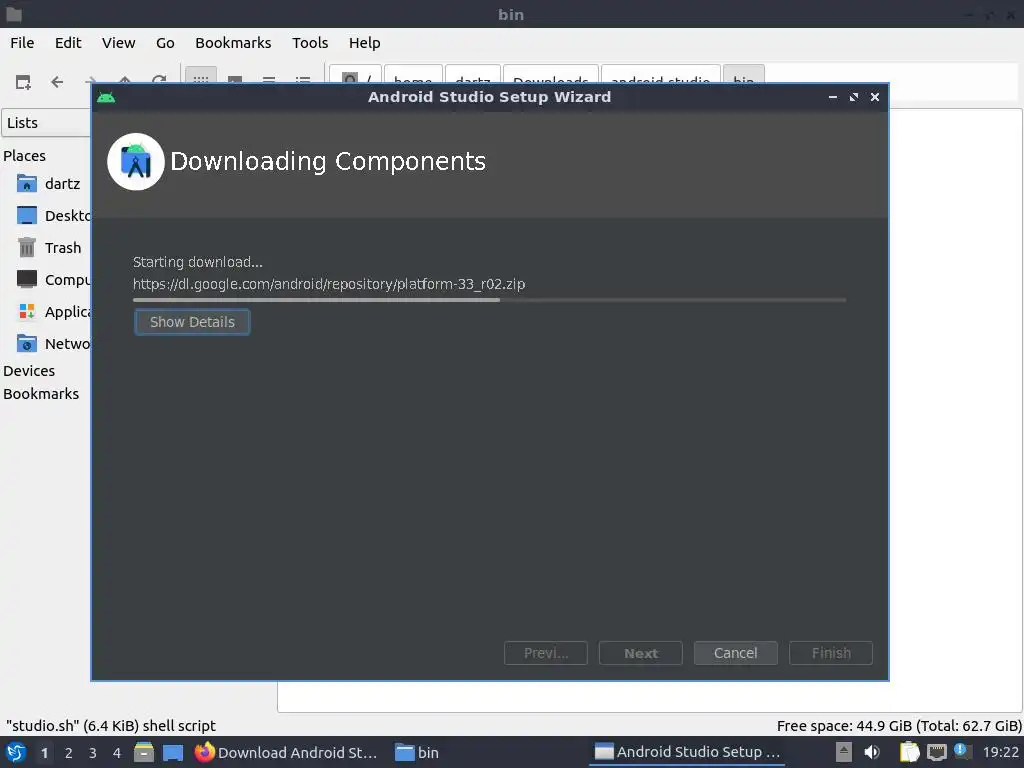Open the volume control tray icon
Viewport: 1024px width, 768px height.
(x=872, y=752)
